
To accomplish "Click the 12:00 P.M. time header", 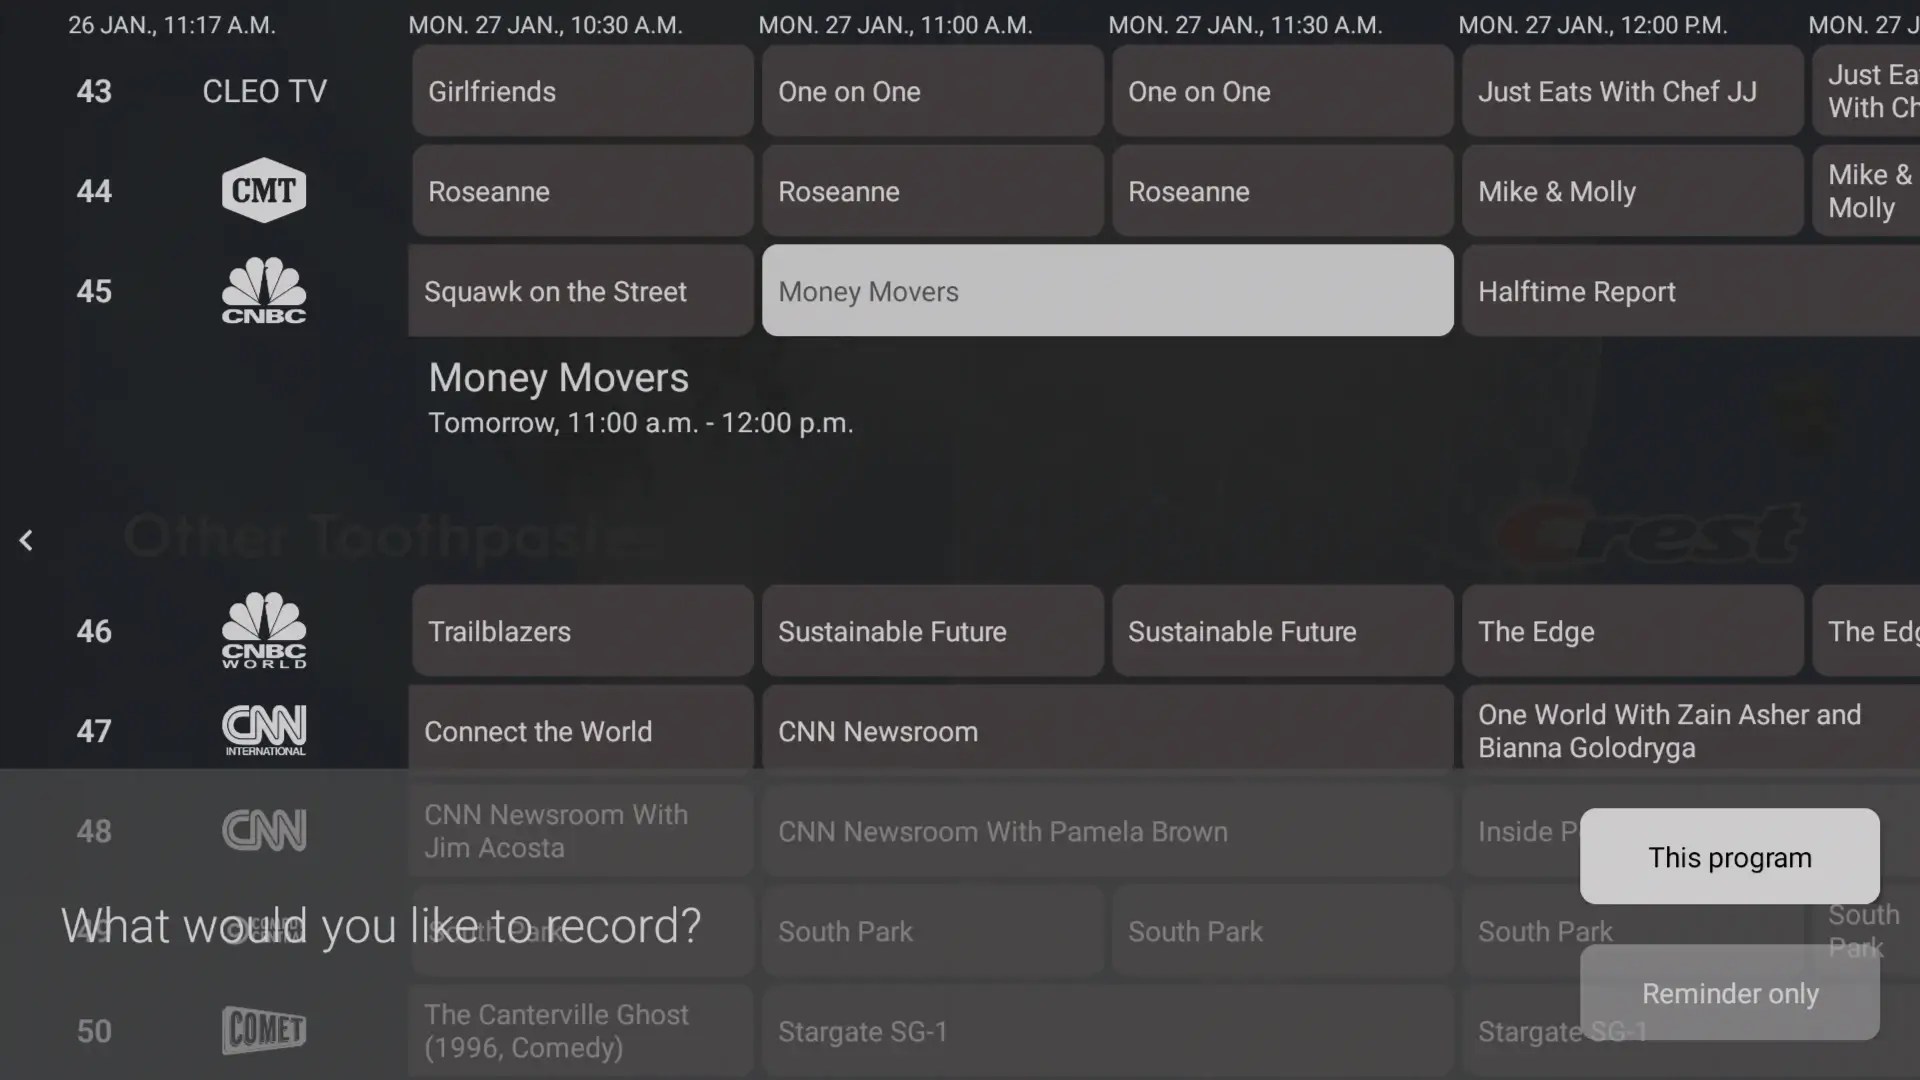I will pos(1593,25).
